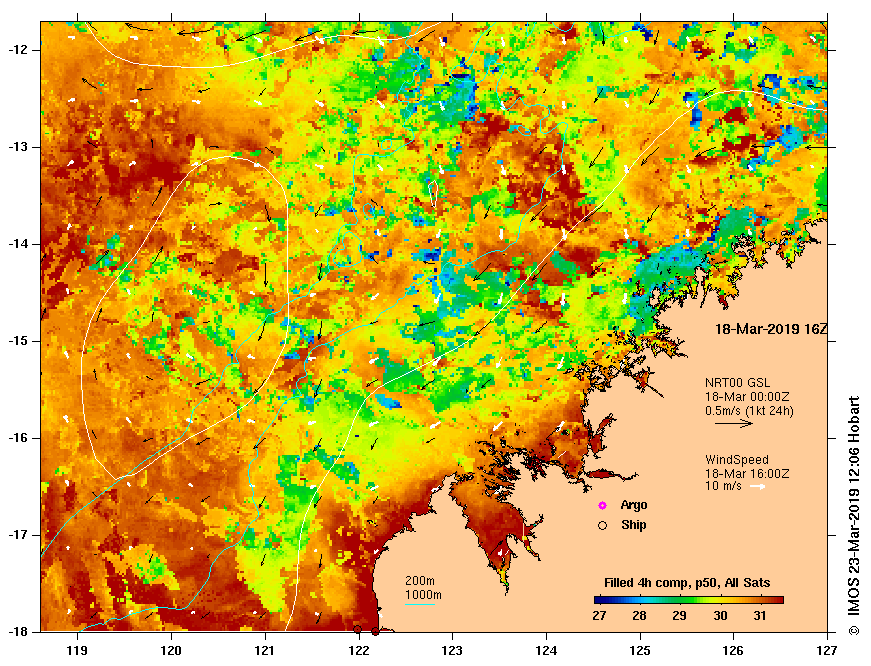Image resolution: width=871 pixels, height=666 pixels.
Task: Click the black Ship circle legend symbol
Action: [602, 525]
